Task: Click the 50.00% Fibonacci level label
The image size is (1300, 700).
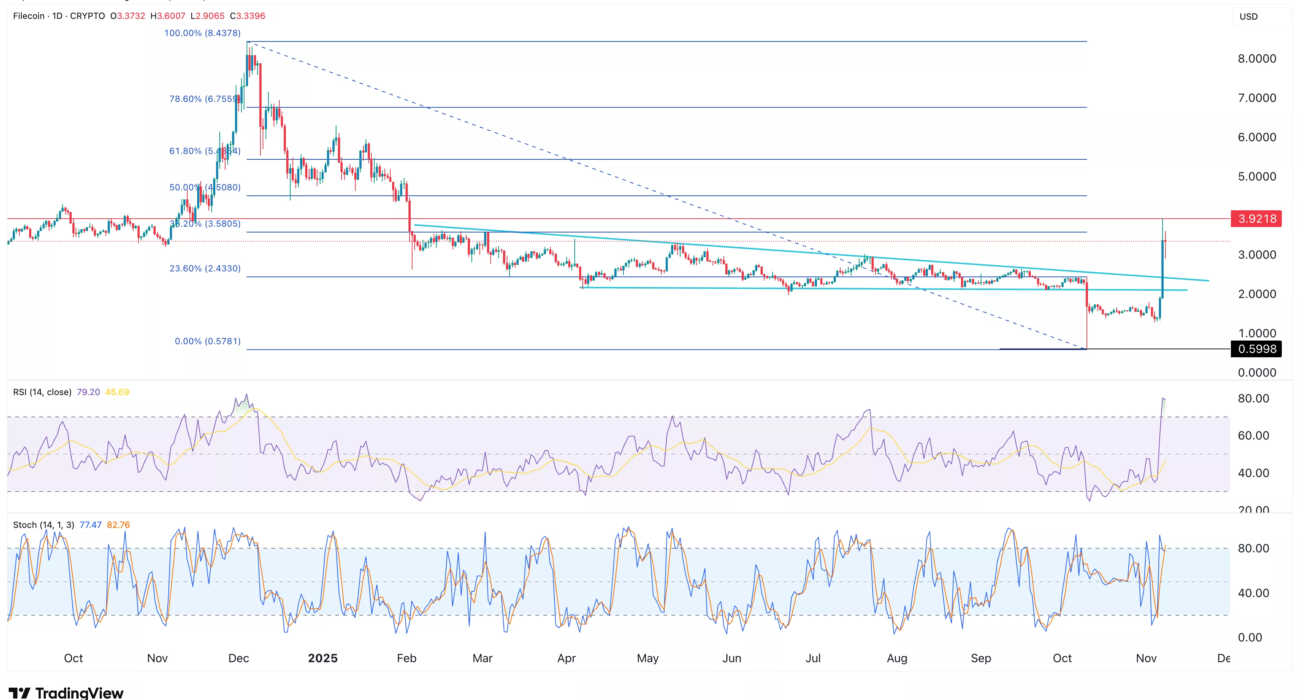Action: click(x=205, y=186)
